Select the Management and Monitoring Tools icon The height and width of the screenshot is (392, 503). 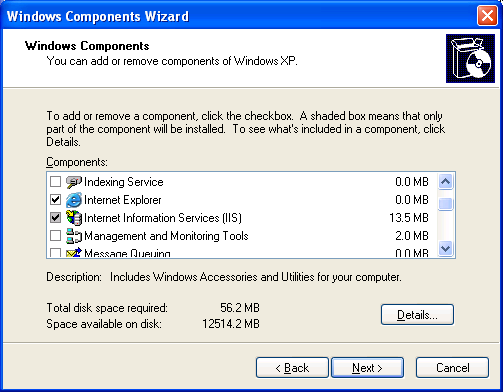click(74, 236)
